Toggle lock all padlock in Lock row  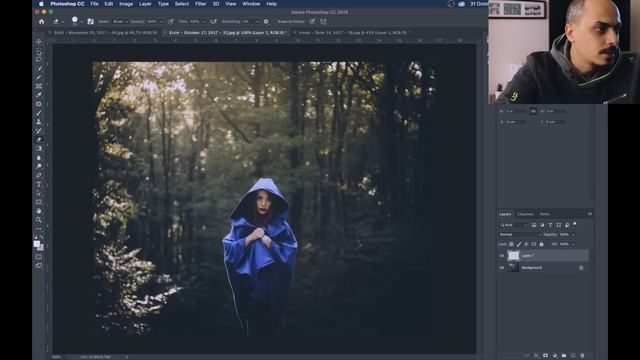pos(542,244)
